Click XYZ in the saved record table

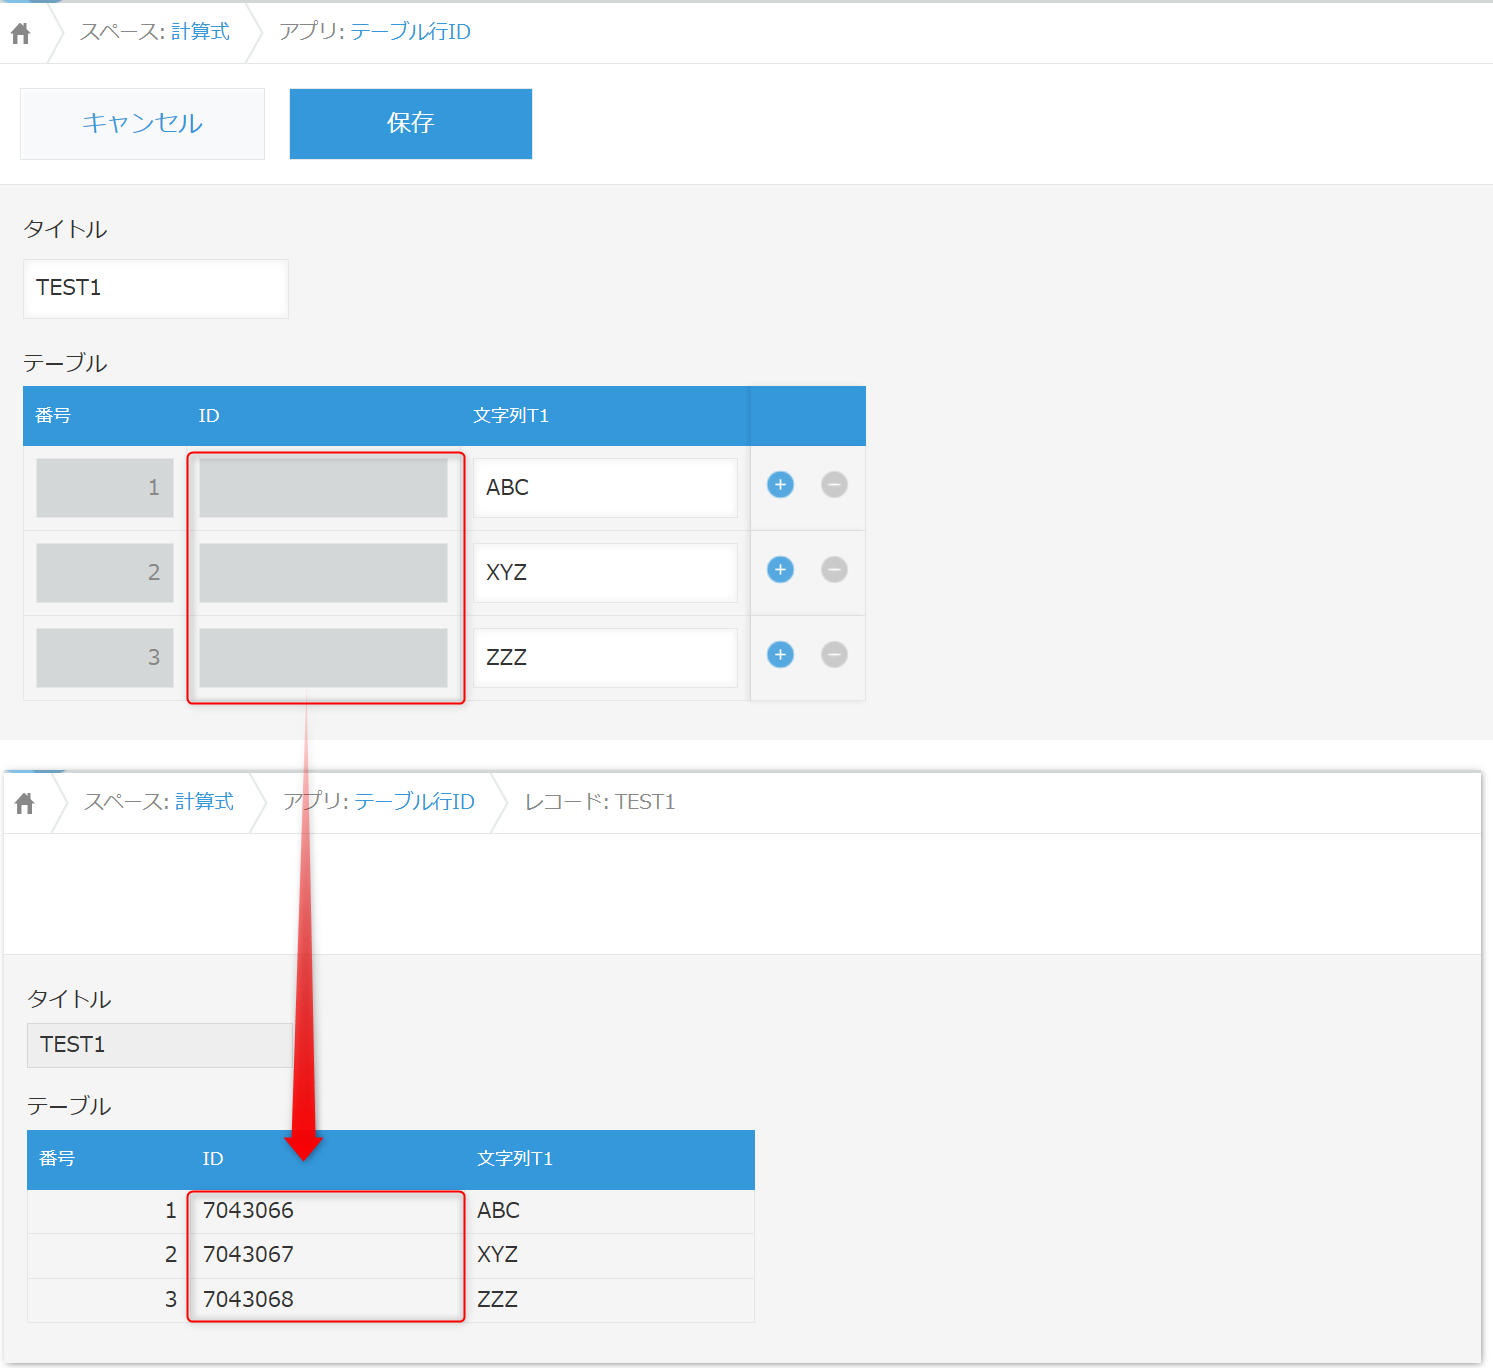point(497,1255)
